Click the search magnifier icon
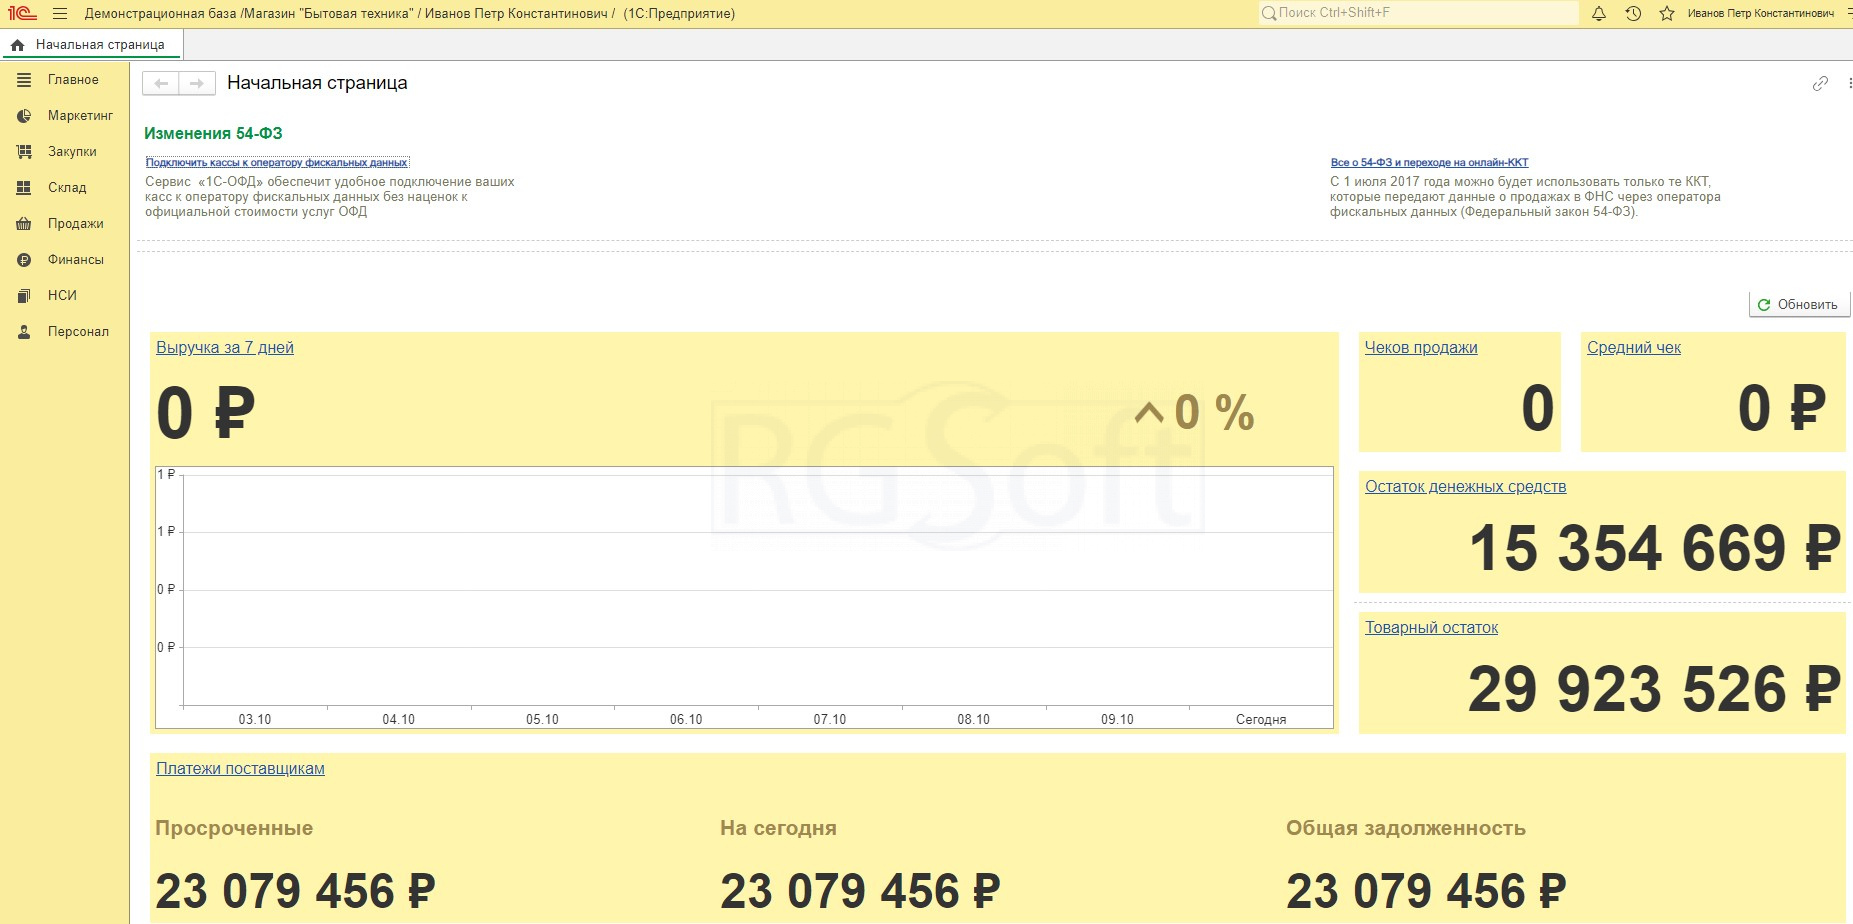Viewport: 1853px width, 924px height. pyautogui.click(x=1269, y=13)
